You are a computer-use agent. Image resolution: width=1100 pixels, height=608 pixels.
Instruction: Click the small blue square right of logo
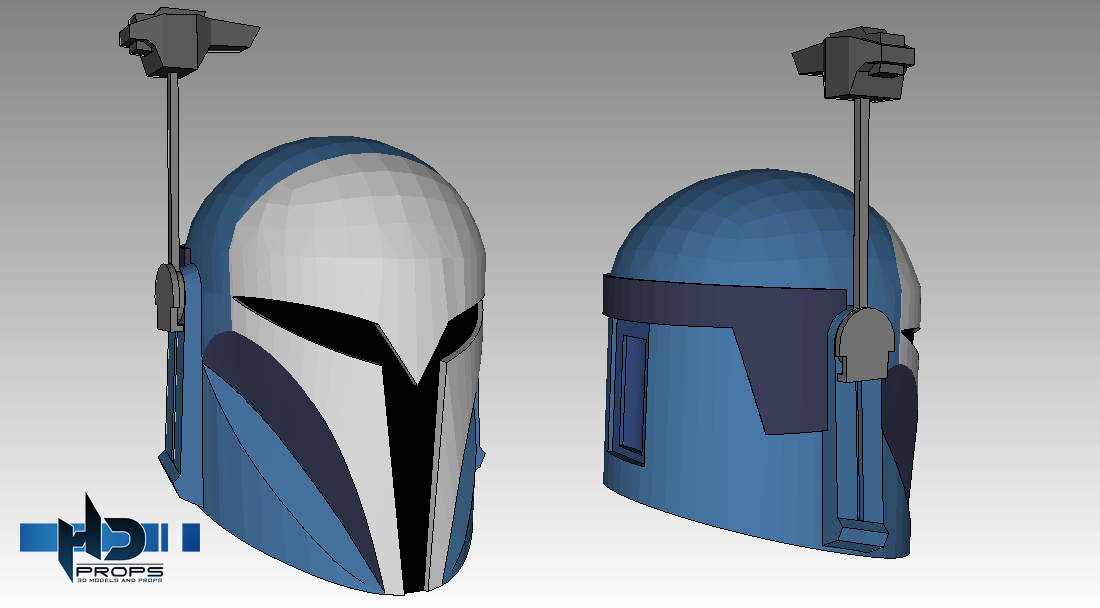pos(191,537)
